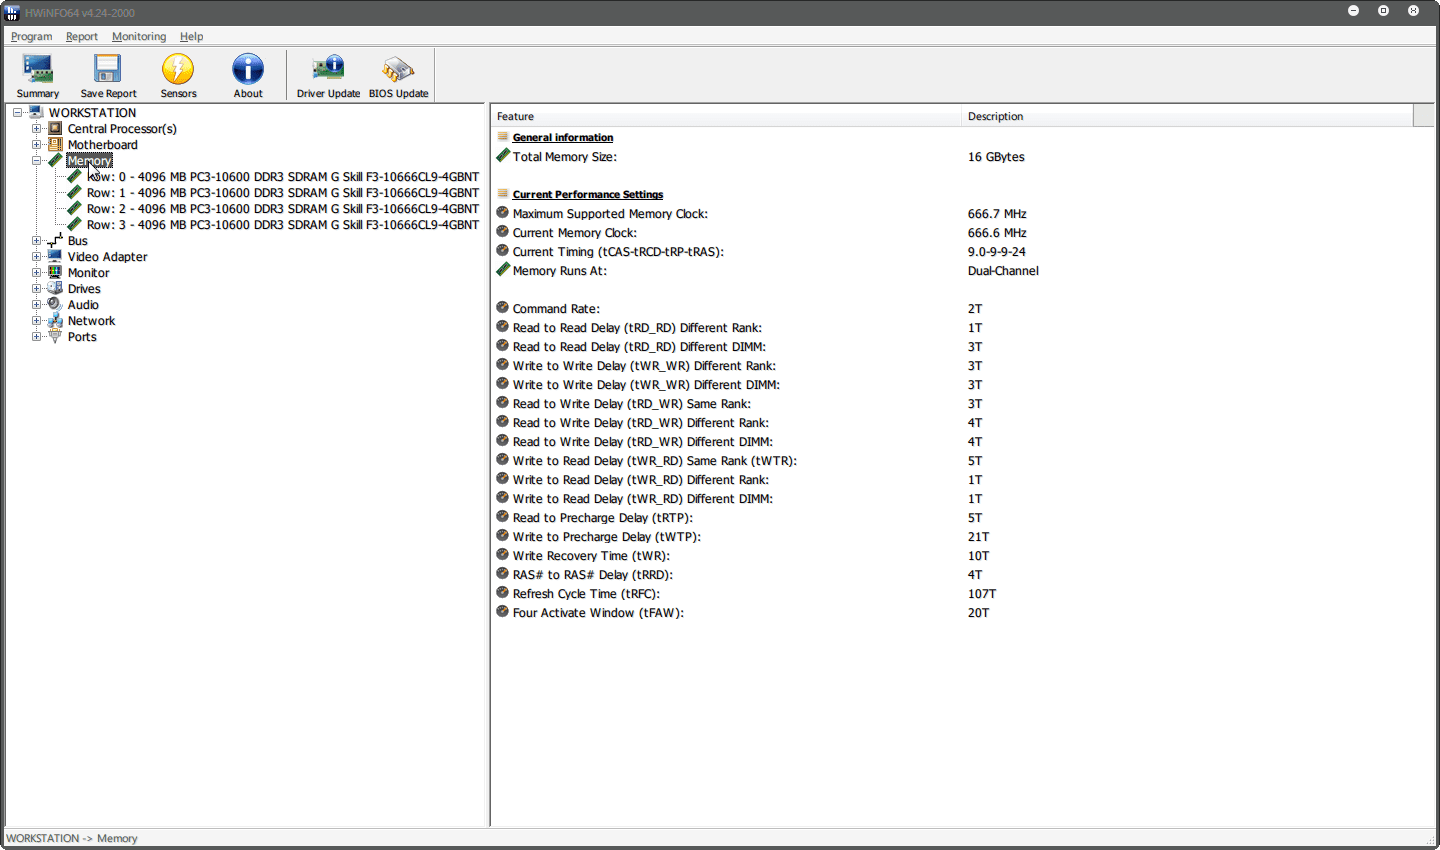The height and width of the screenshot is (850, 1440).
Task: Expand the Ports node
Action: pyautogui.click(x=36, y=337)
